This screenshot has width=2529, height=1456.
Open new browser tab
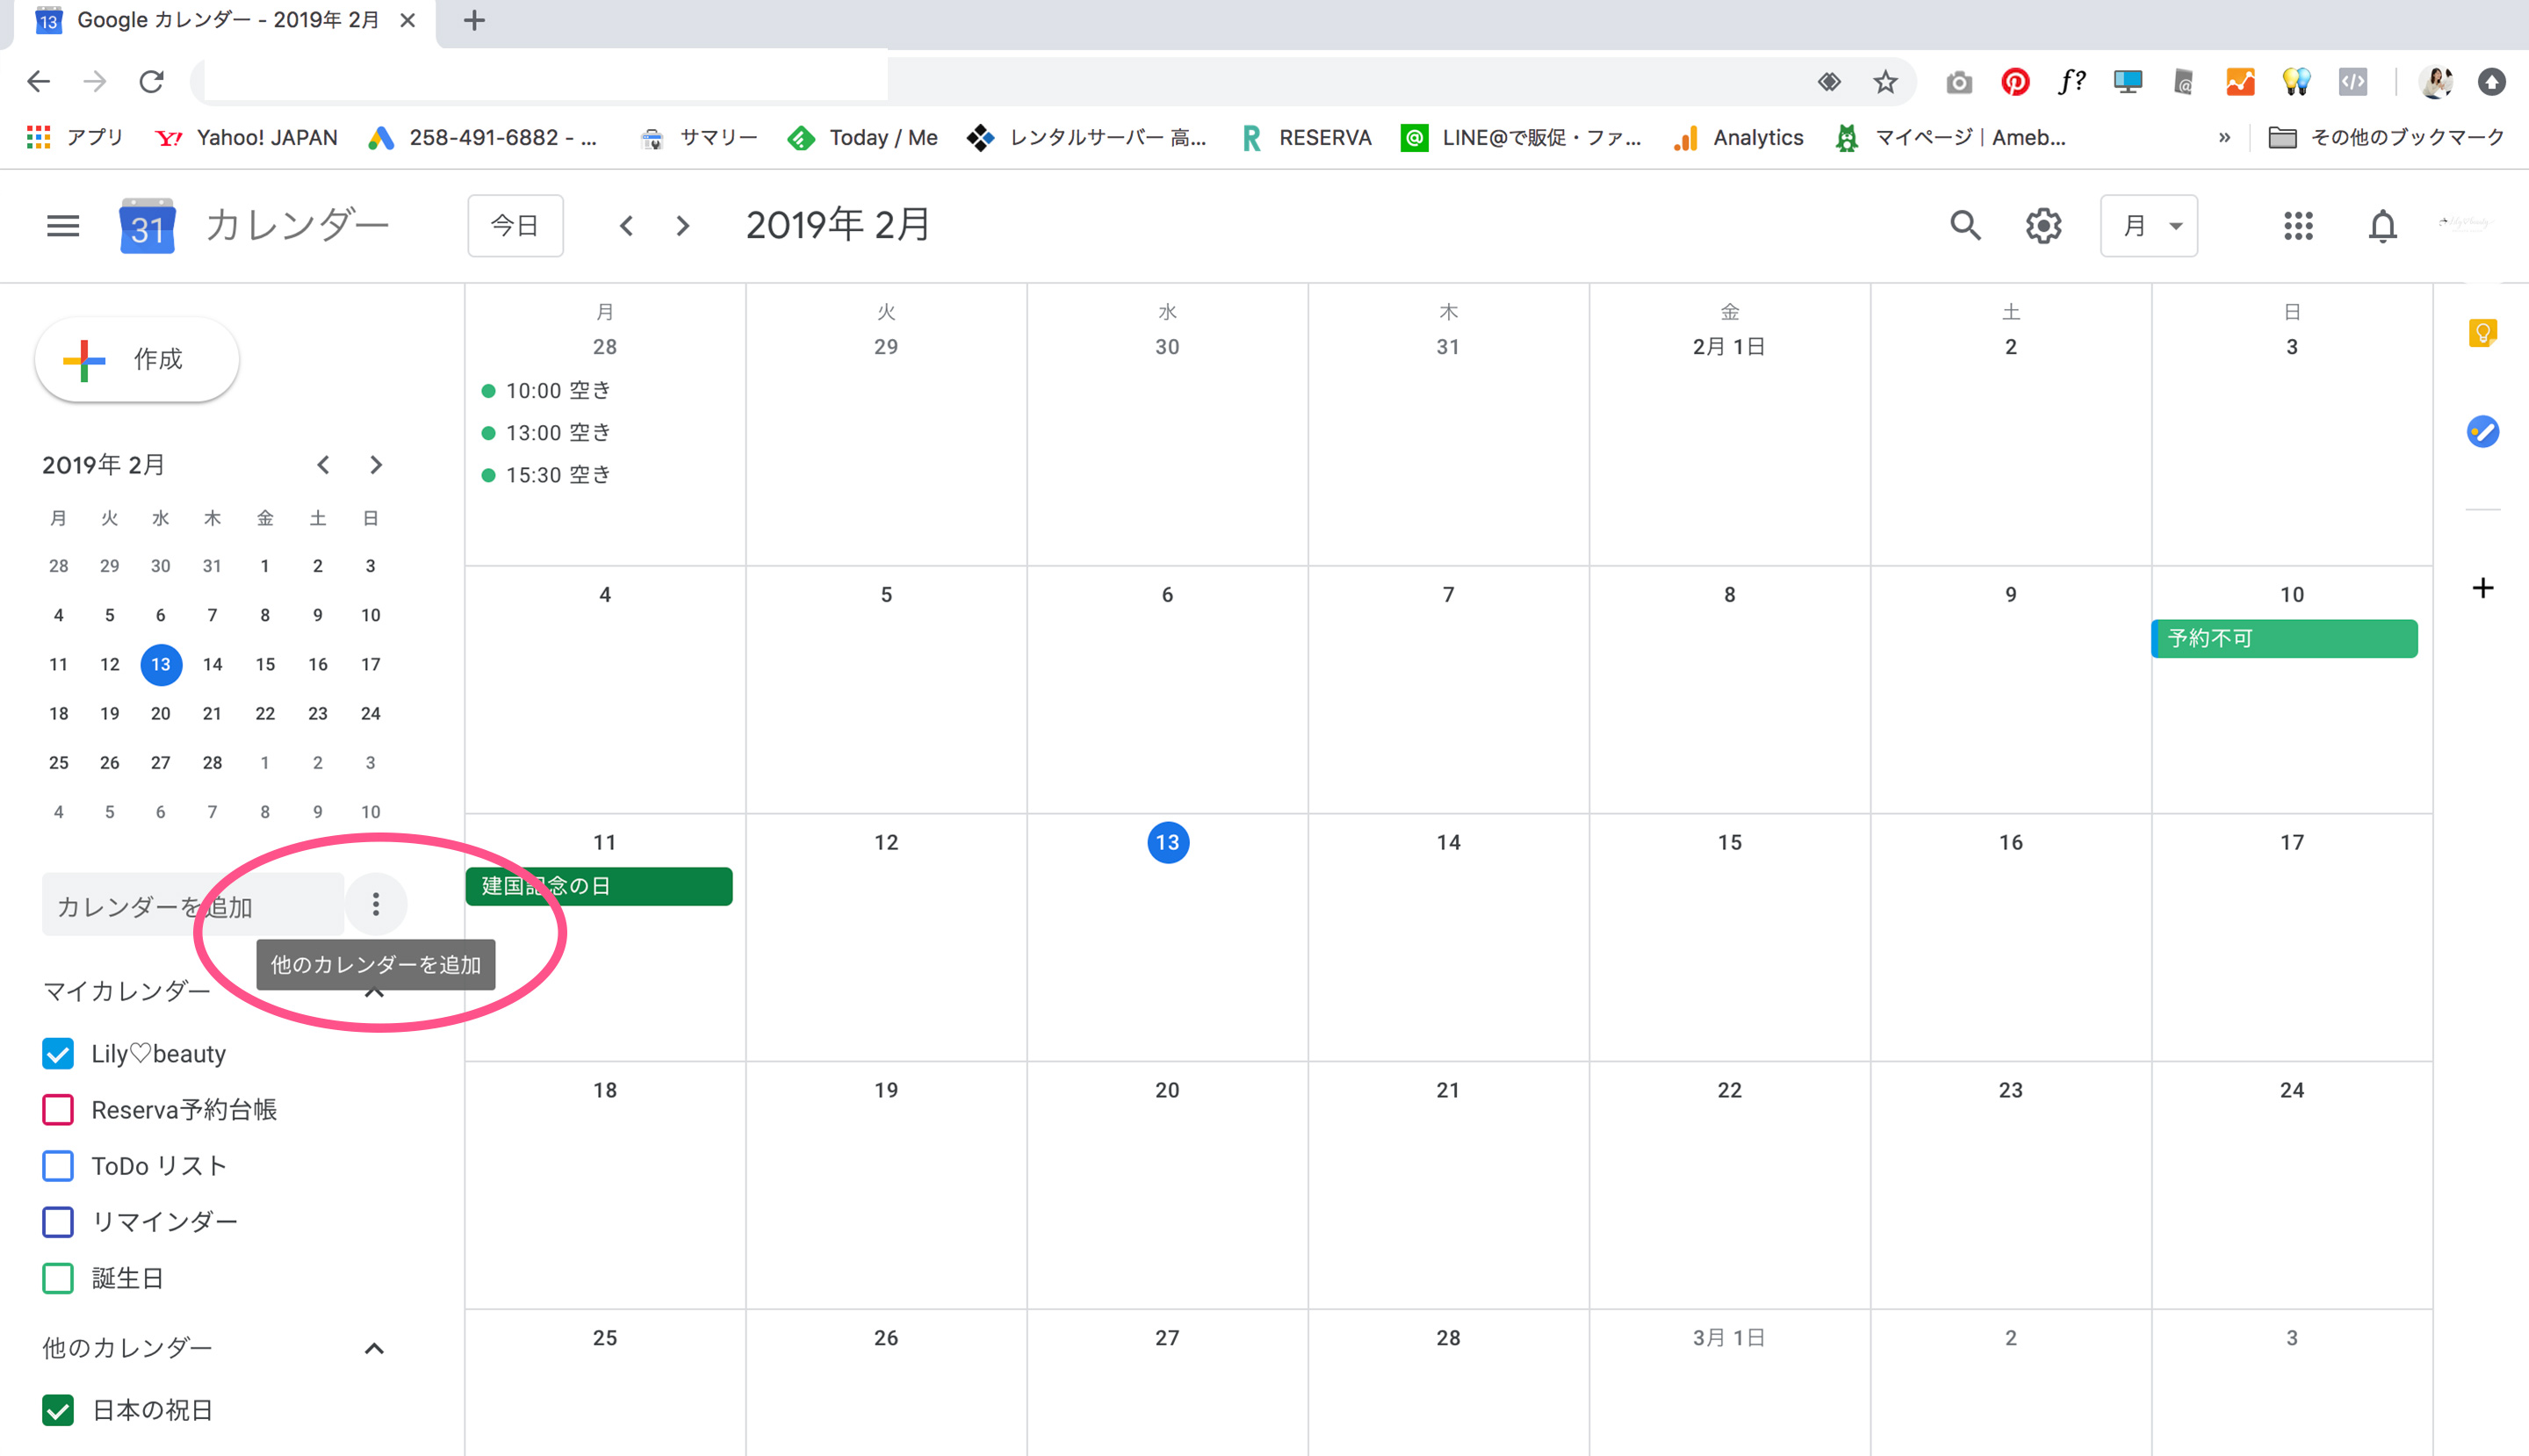(474, 21)
